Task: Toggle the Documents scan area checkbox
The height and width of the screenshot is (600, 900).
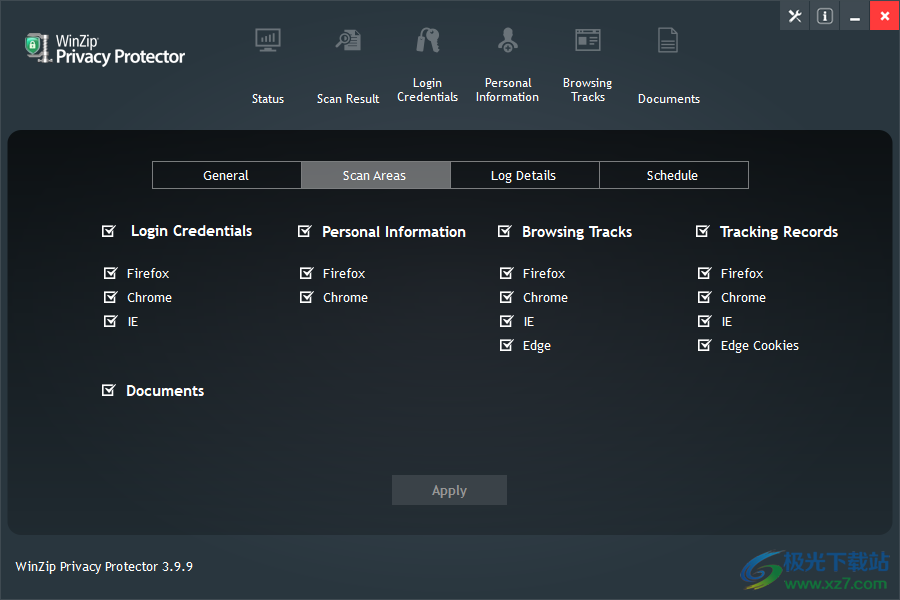Action: (x=108, y=390)
